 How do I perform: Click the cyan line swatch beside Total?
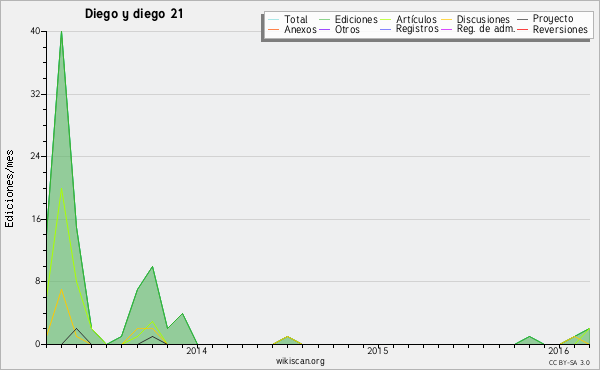274,20
